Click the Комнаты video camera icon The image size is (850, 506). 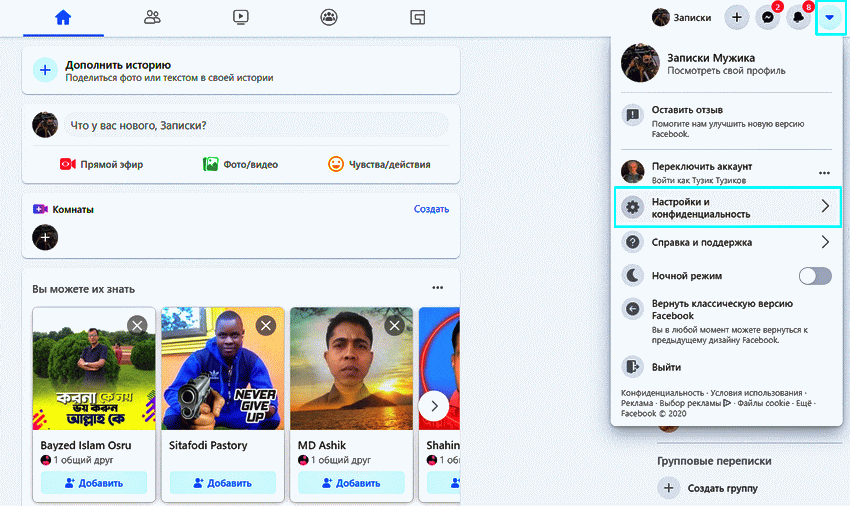pos(40,209)
